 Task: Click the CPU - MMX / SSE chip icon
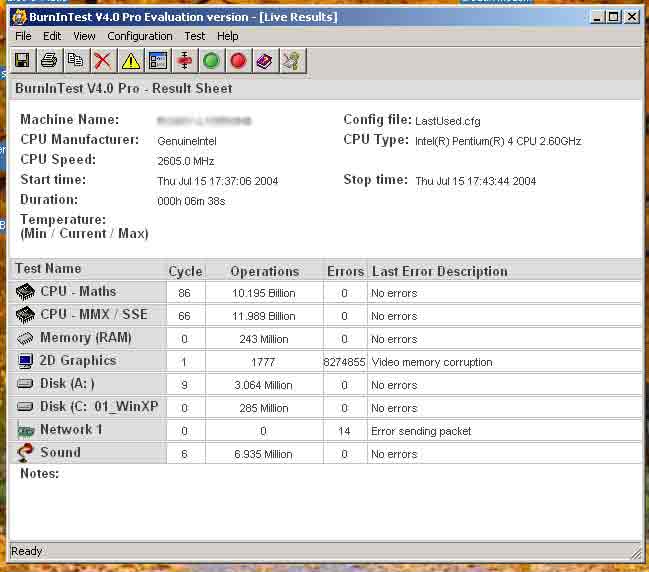(x=25, y=315)
